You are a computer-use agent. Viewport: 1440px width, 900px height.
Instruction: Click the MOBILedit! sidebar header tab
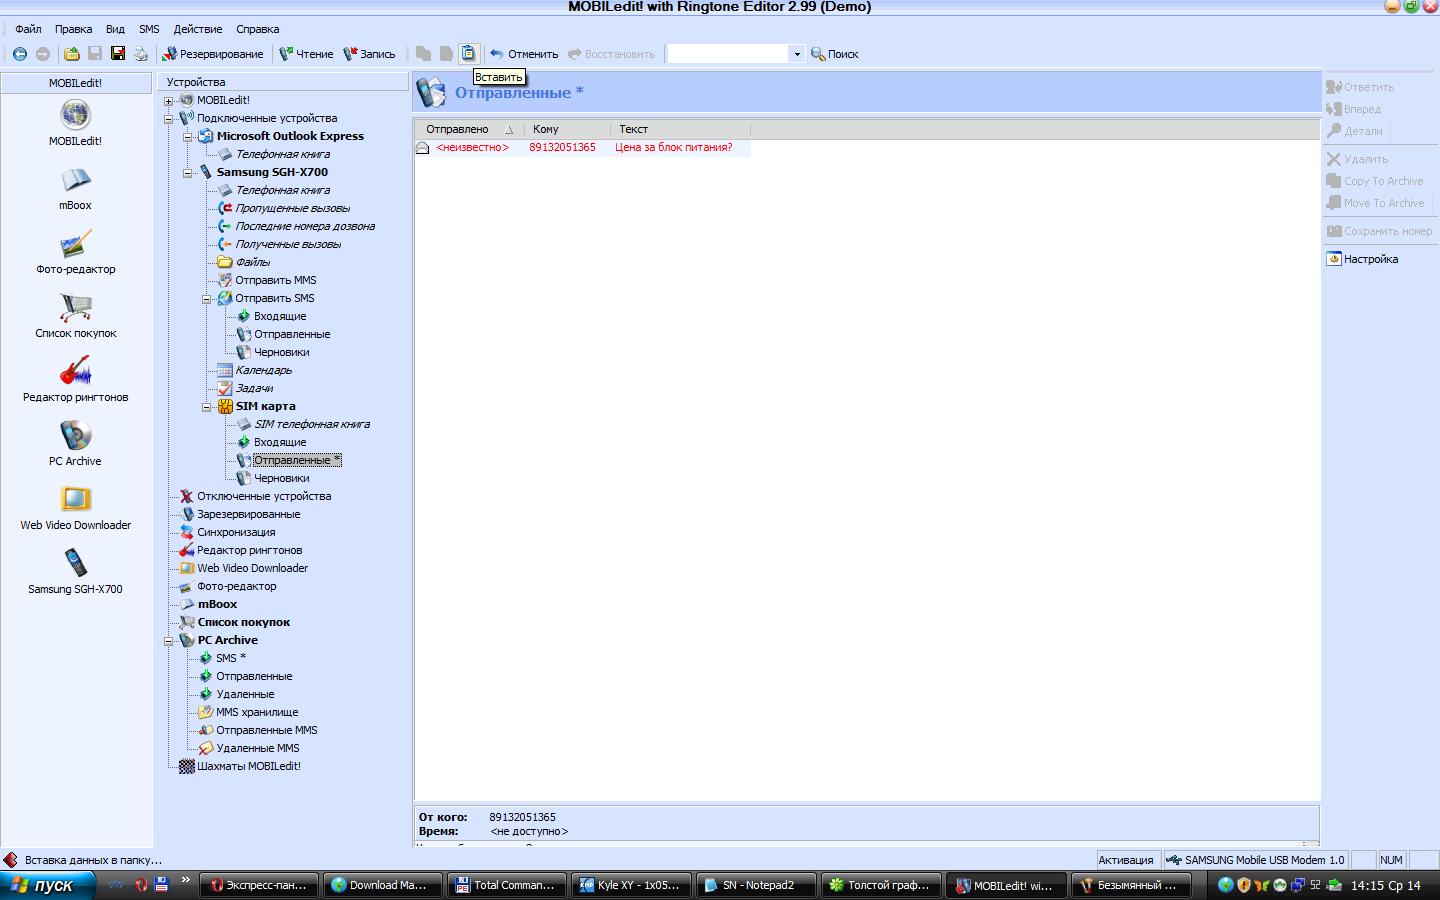pos(75,83)
